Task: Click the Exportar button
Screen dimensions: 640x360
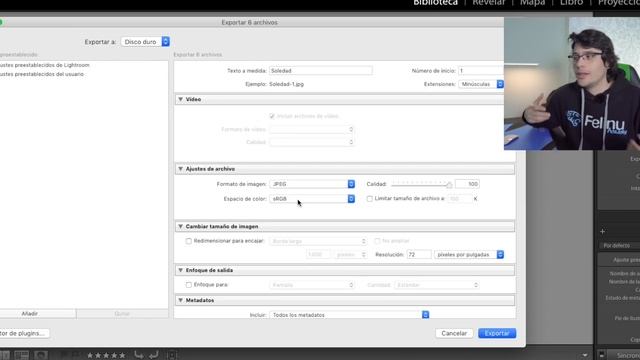Action: click(x=497, y=333)
